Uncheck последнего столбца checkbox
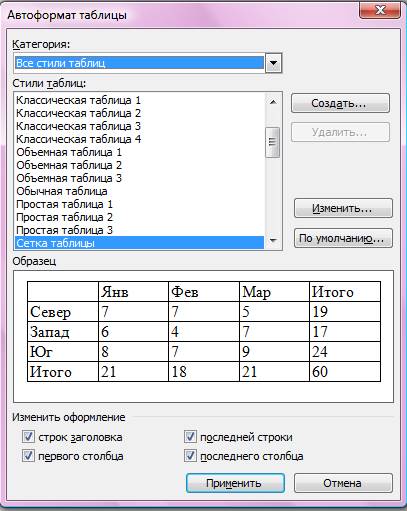This screenshot has width=407, height=511. [190, 456]
